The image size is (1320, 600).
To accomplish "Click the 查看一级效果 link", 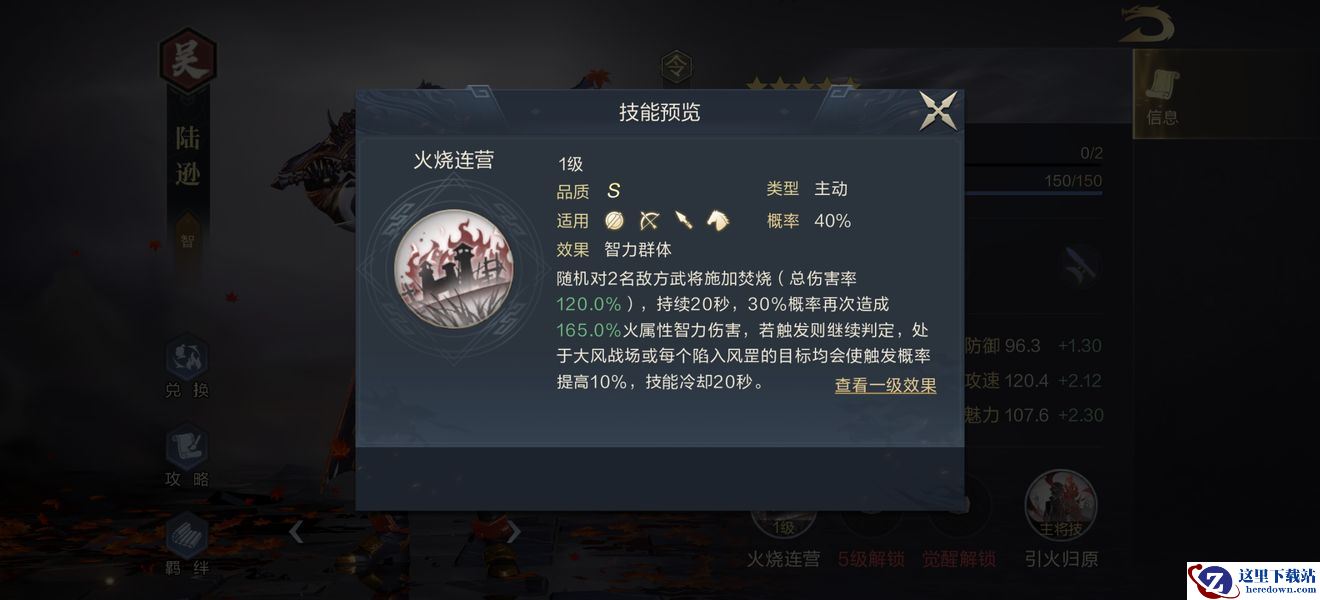I will 886,385.
